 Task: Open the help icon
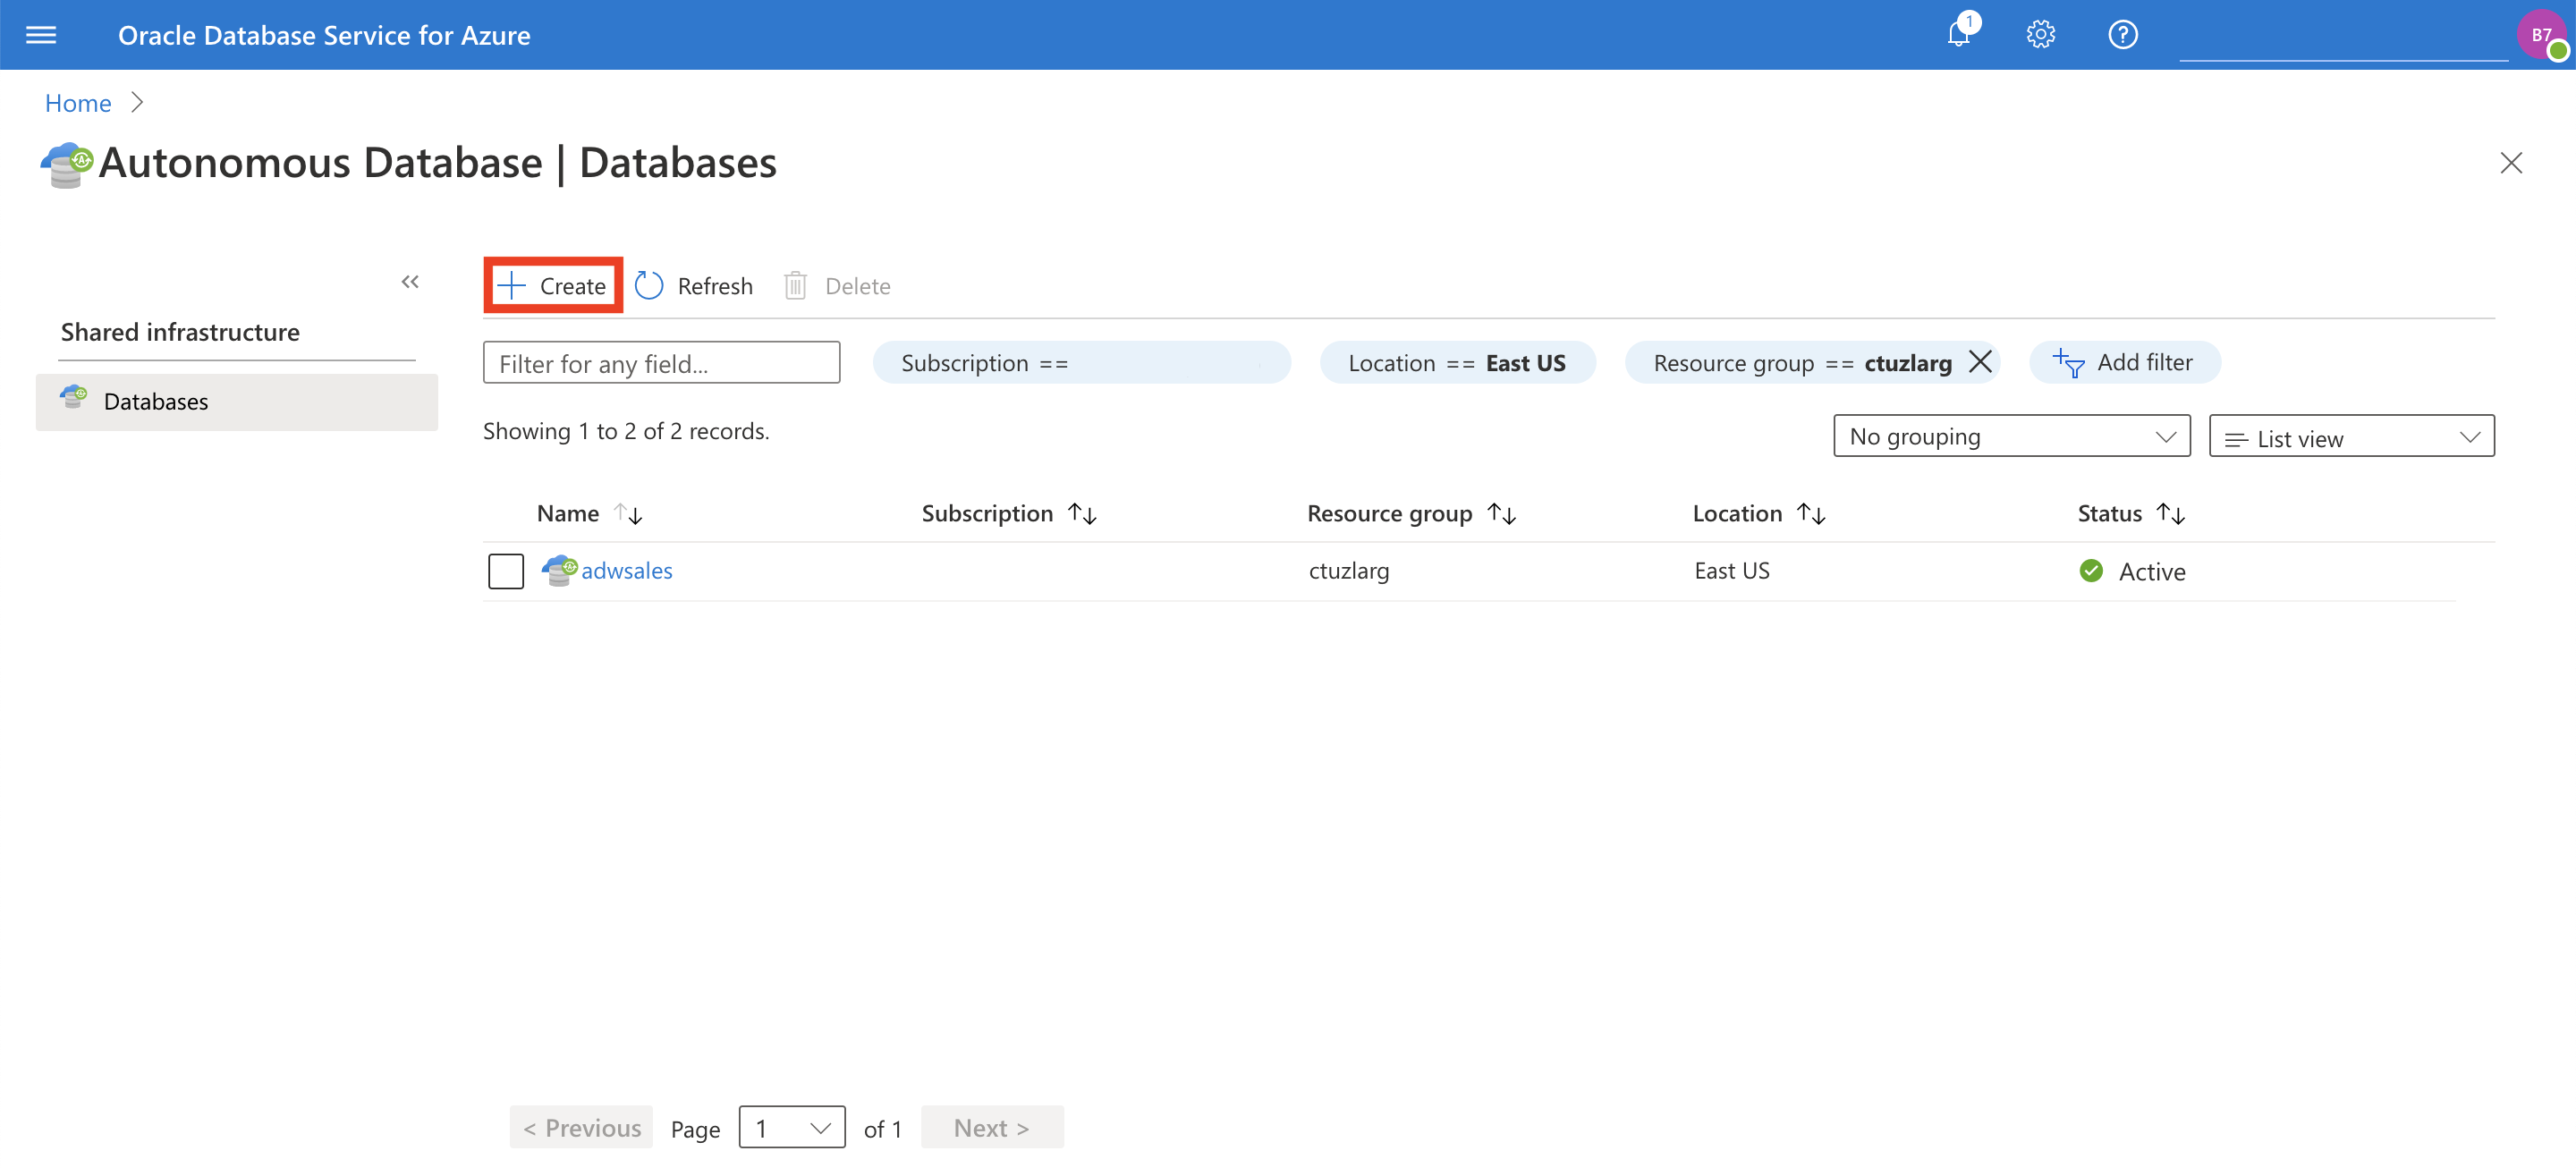(x=2122, y=34)
